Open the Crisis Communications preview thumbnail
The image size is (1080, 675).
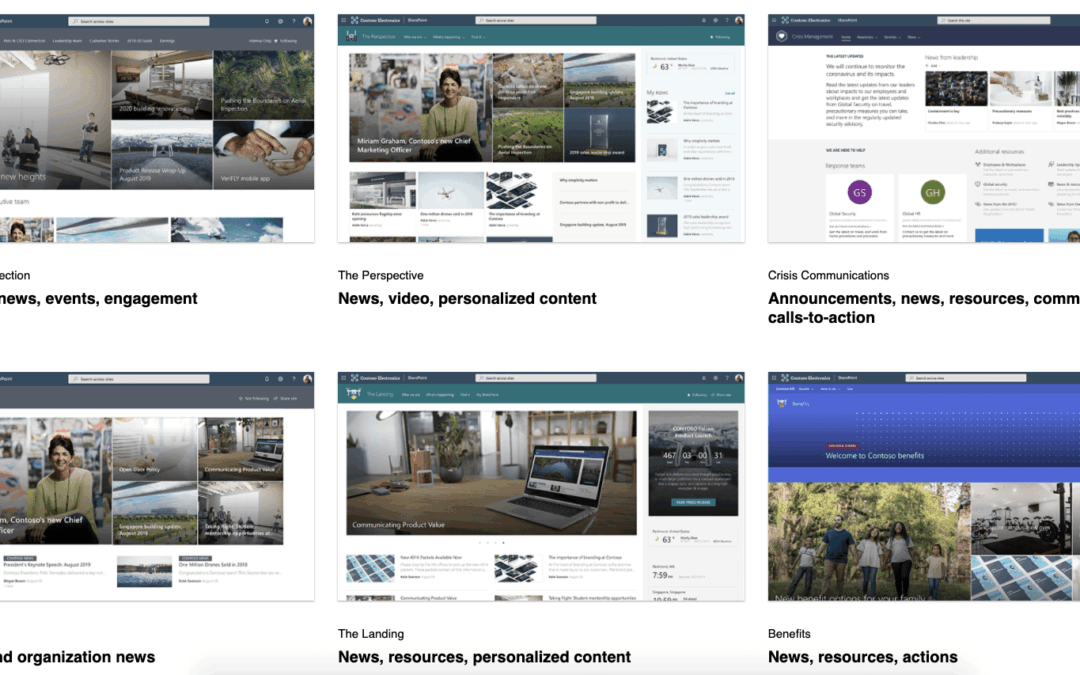(x=924, y=128)
